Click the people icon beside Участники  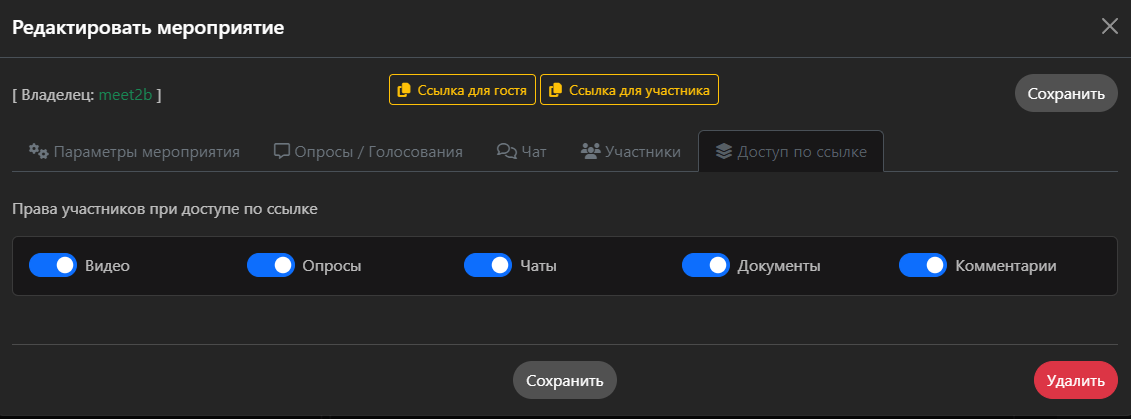590,151
